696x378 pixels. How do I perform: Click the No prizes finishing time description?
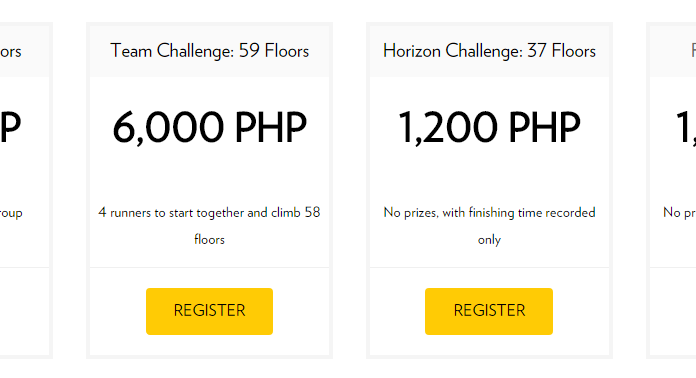pos(489,226)
